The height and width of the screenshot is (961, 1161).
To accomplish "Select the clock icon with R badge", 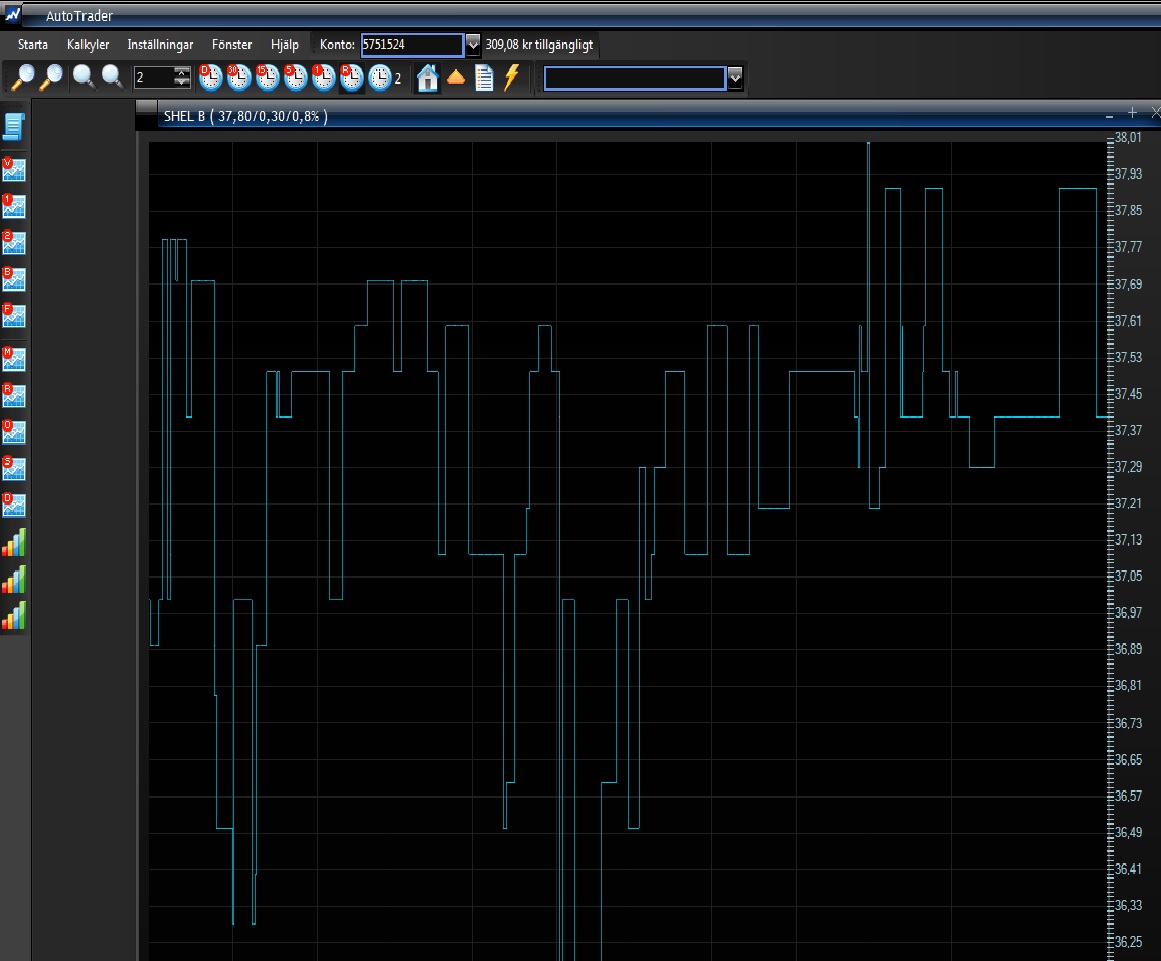I will [351, 78].
